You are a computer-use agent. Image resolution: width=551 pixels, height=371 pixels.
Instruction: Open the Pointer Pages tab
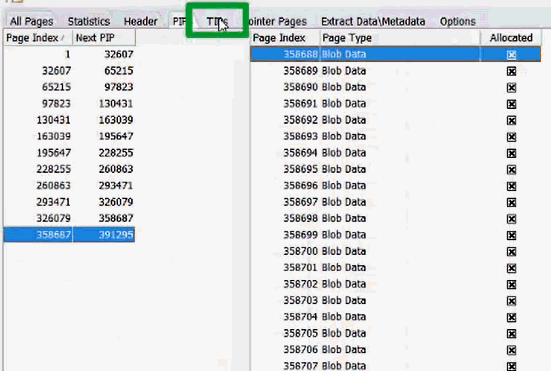coord(278,21)
